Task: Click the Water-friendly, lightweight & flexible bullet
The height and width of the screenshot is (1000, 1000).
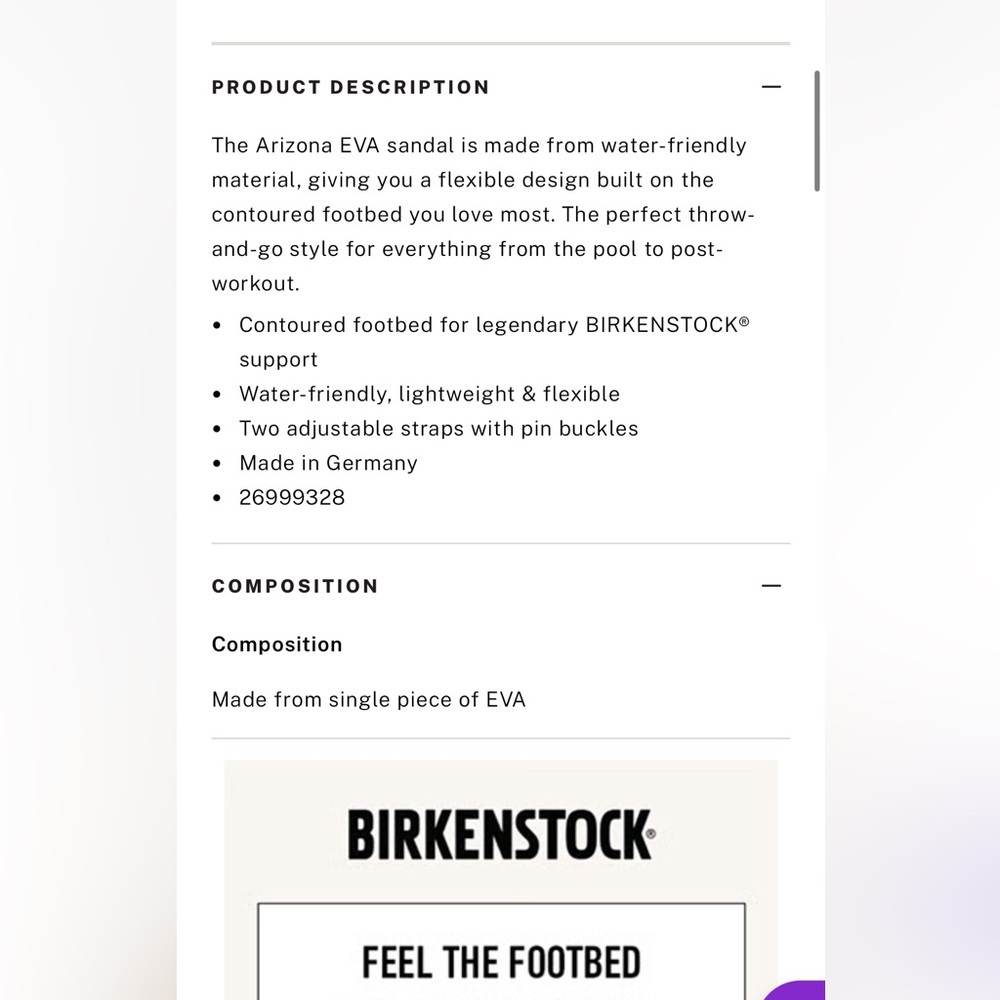Action: click(429, 394)
